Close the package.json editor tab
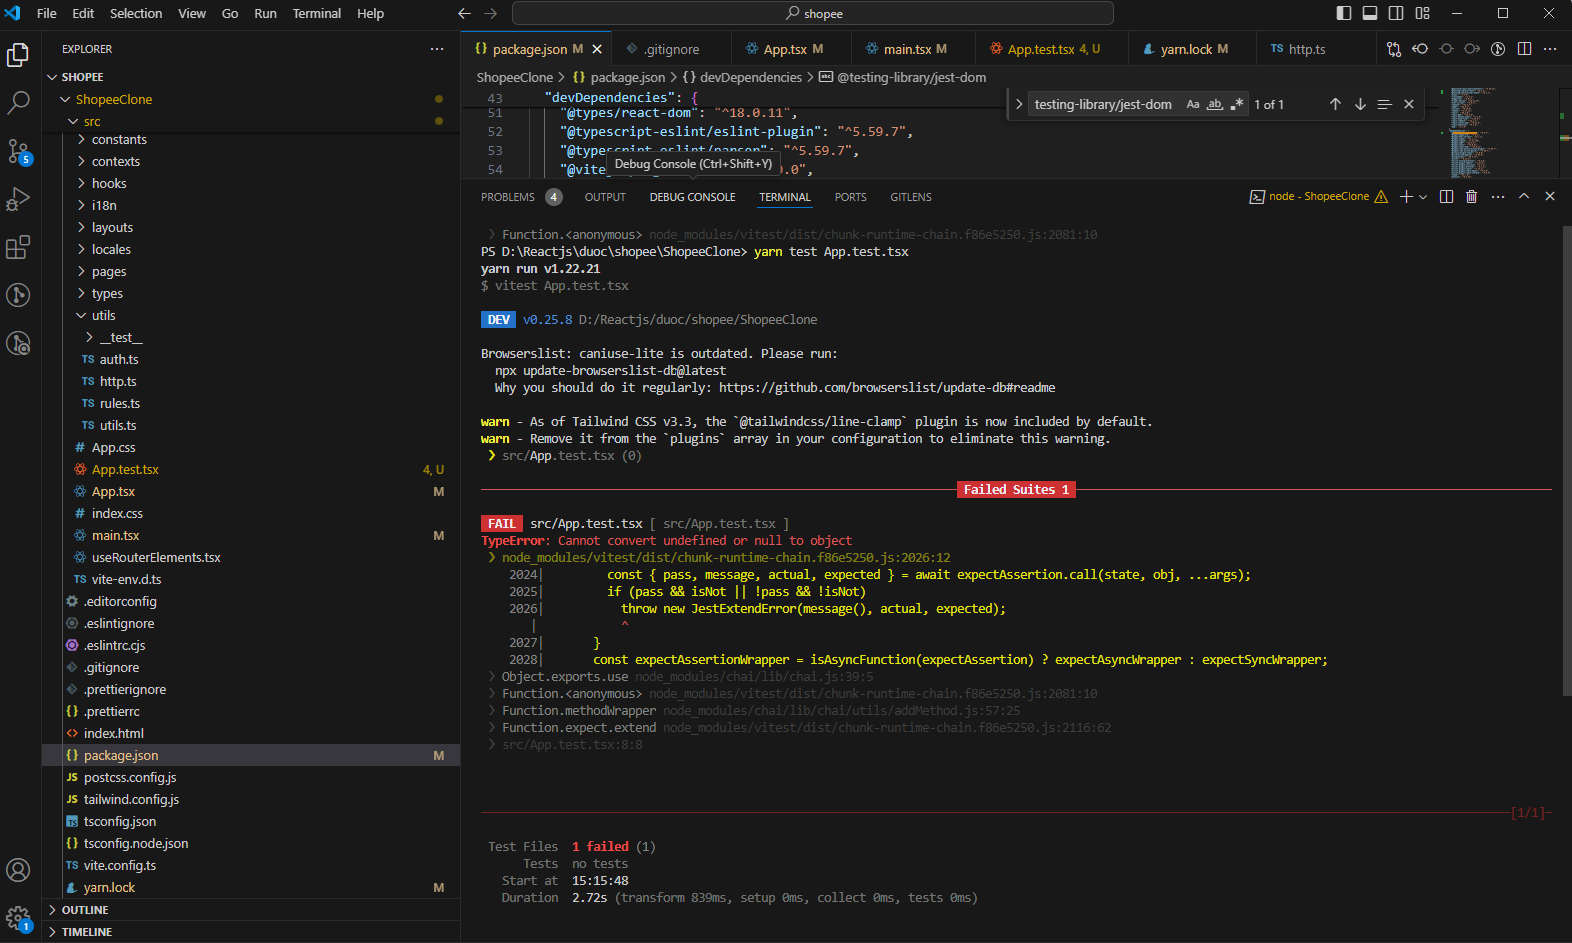The image size is (1572, 943). (x=597, y=49)
